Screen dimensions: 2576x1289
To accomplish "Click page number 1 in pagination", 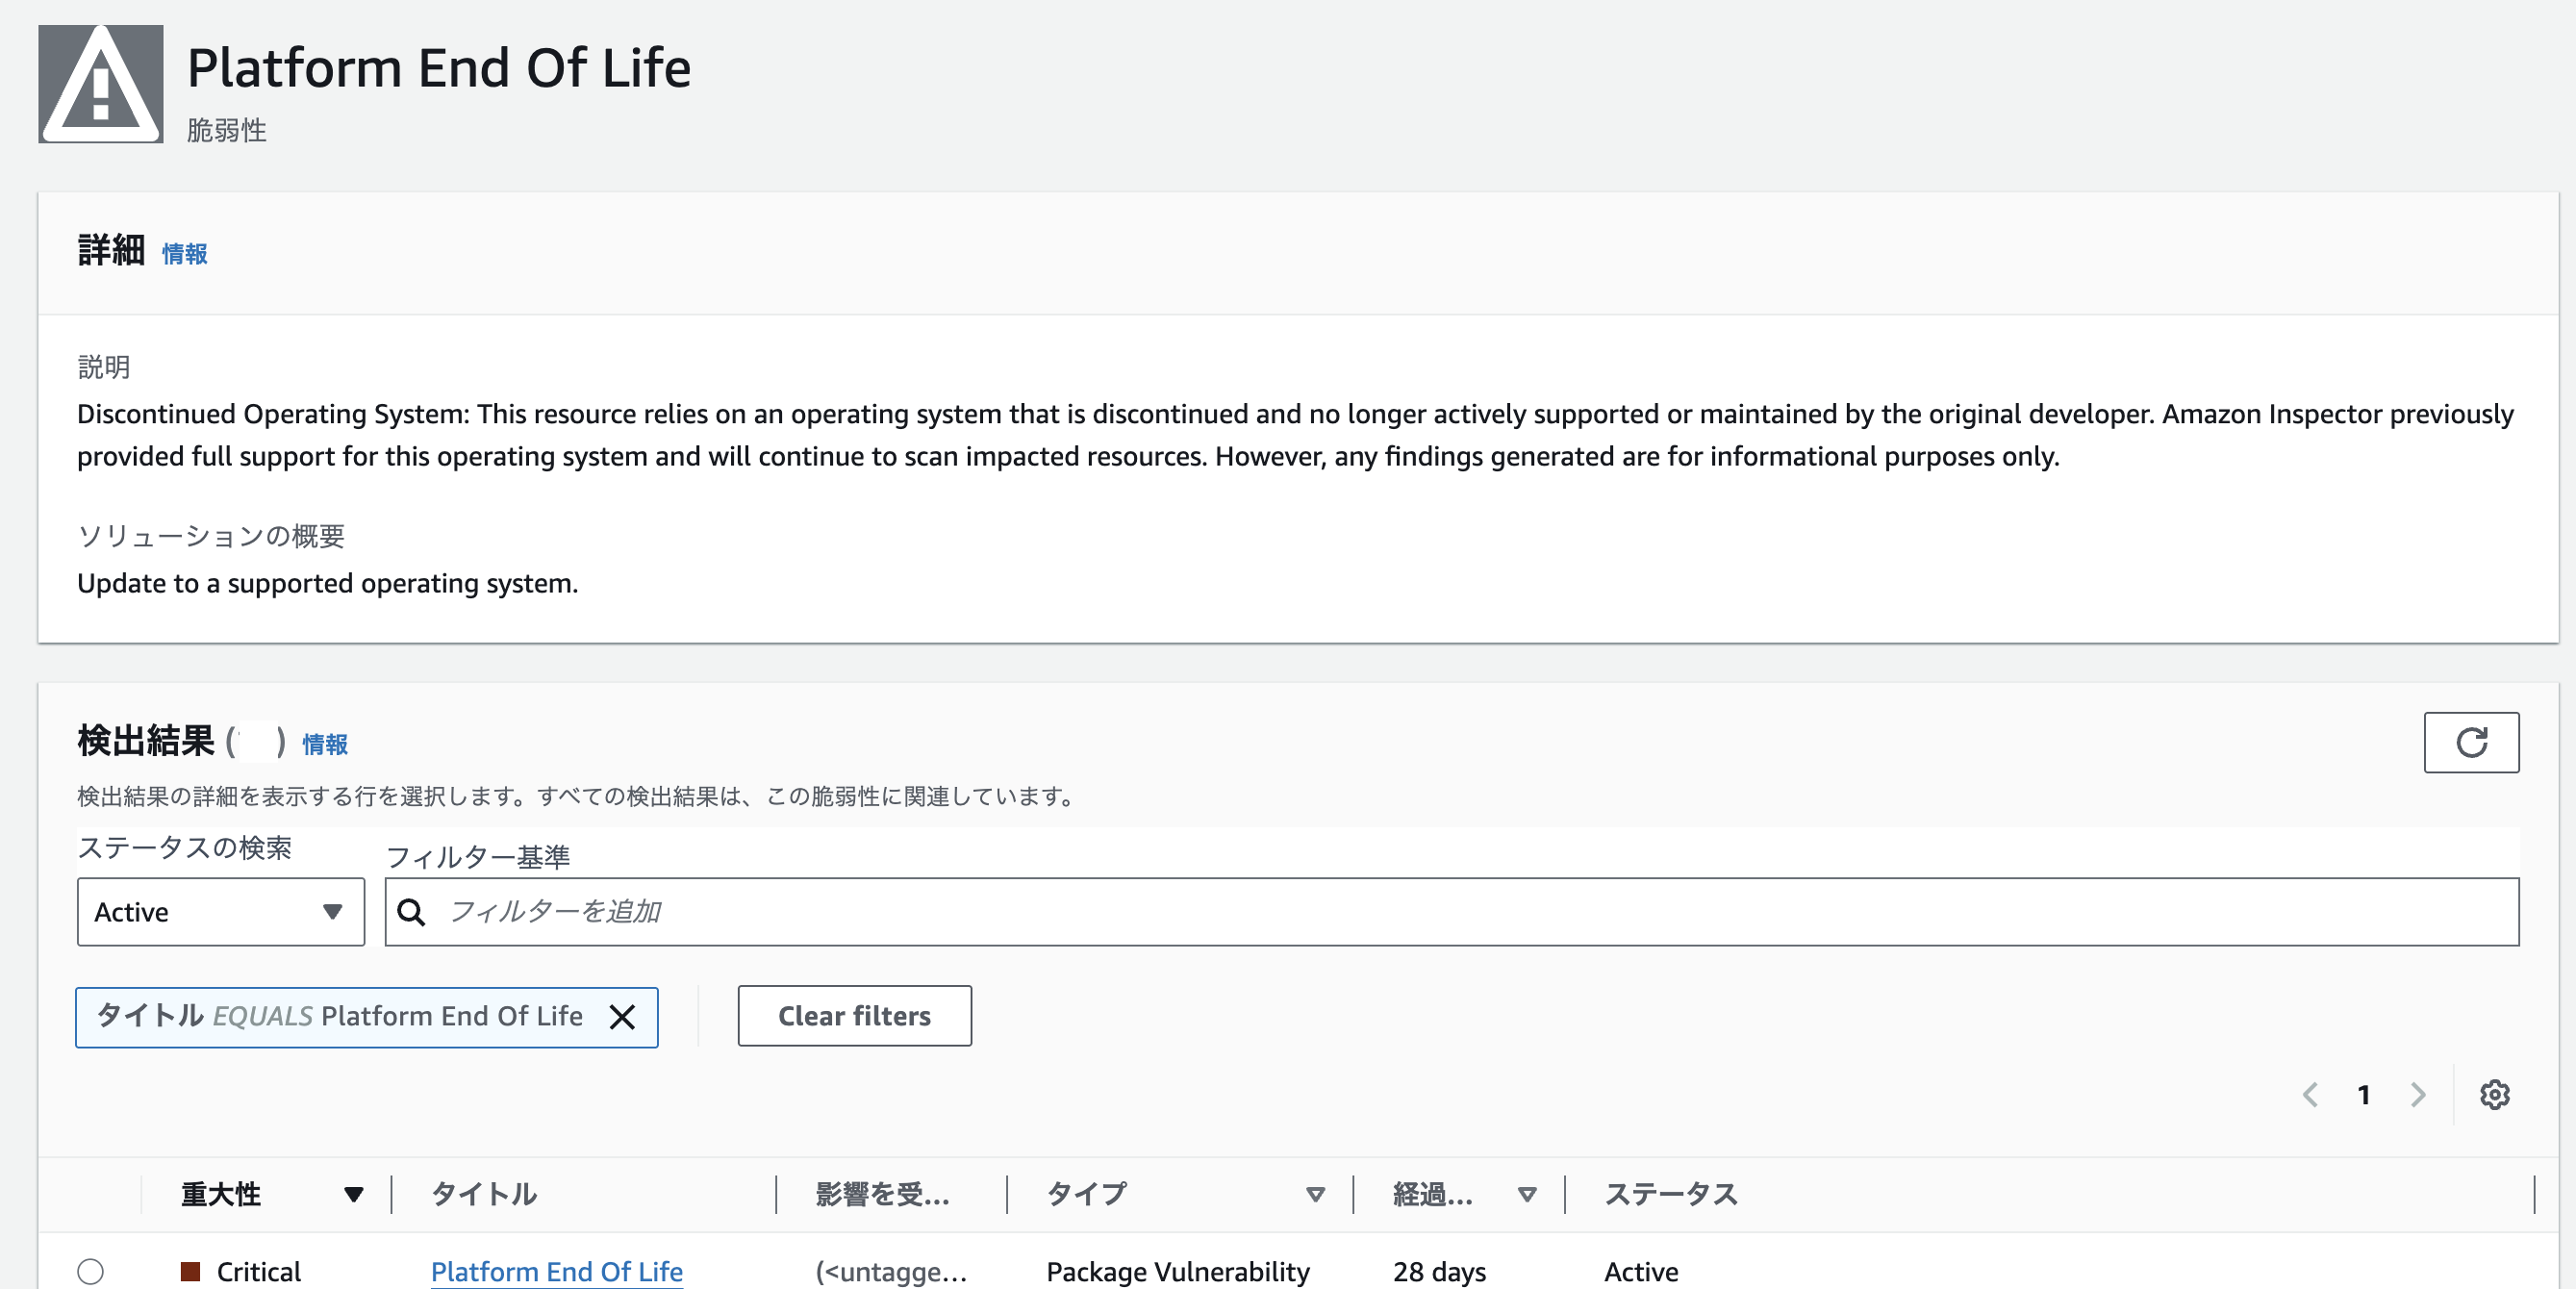I will [x=2364, y=1095].
